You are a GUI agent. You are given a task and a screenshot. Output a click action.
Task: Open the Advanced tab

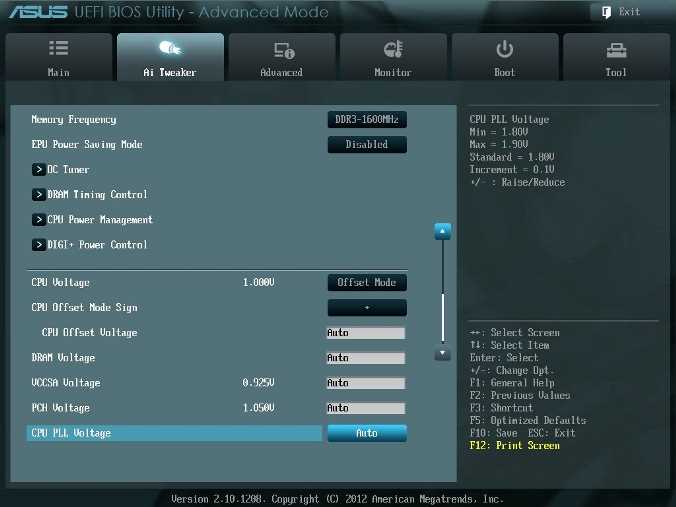(282, 57)
